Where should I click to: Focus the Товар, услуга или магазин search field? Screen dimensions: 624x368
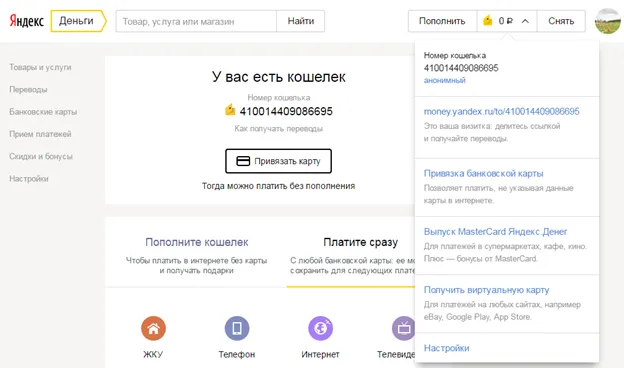196,21
